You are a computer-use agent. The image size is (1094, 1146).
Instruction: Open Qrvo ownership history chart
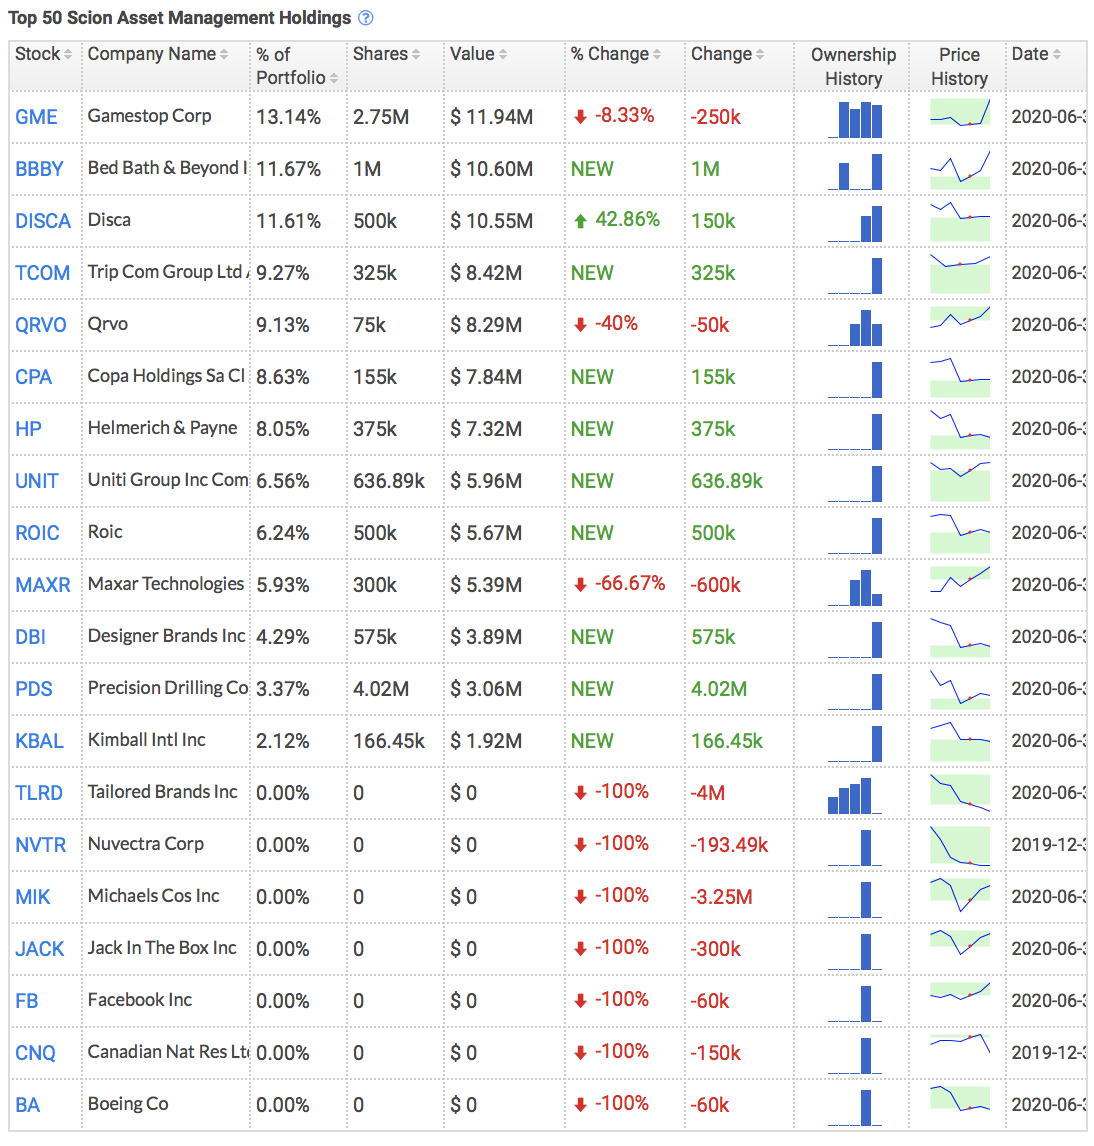point(855,326)
